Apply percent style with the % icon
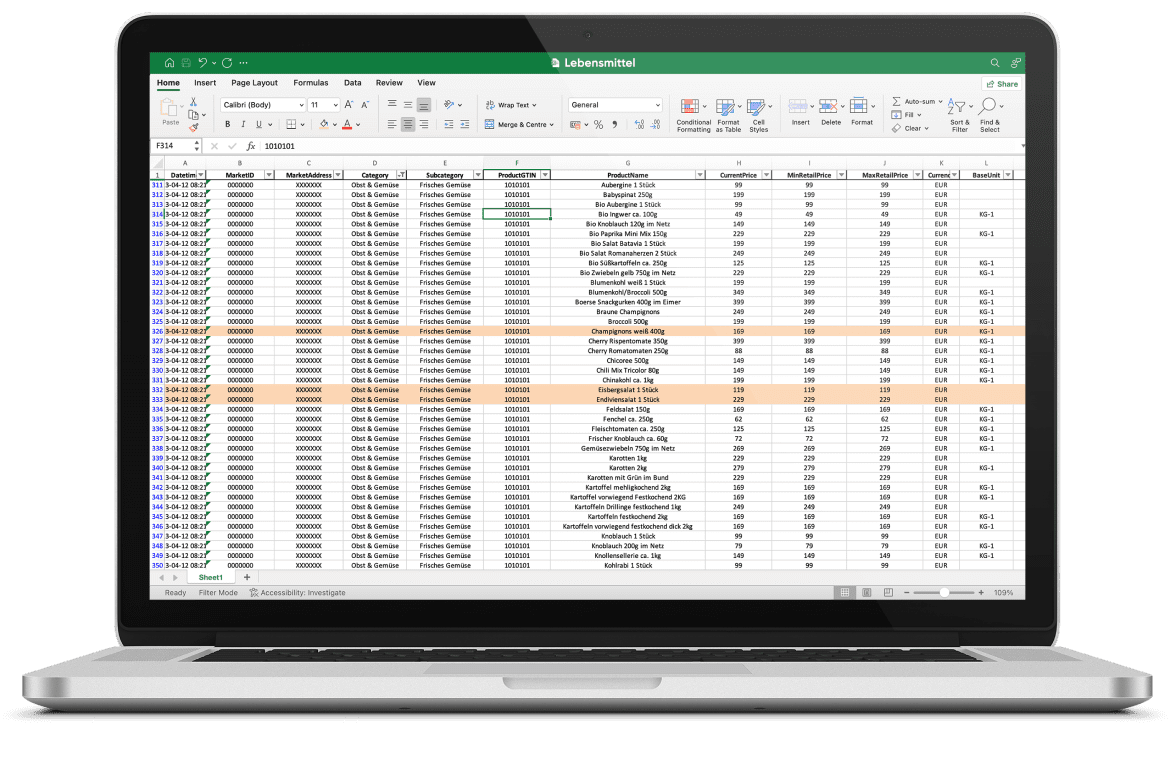 [x=598, y=125]
